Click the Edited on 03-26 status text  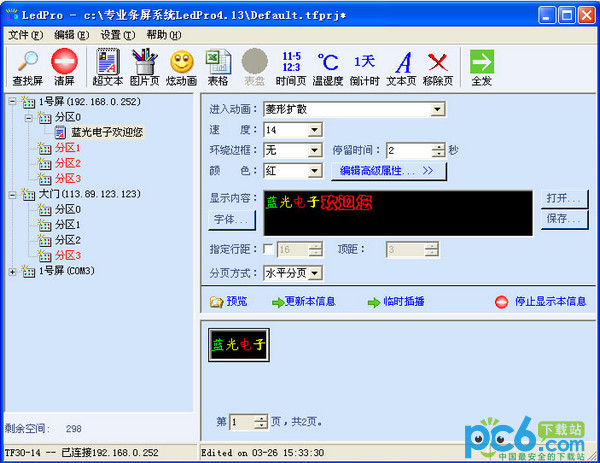pos(262,453)
